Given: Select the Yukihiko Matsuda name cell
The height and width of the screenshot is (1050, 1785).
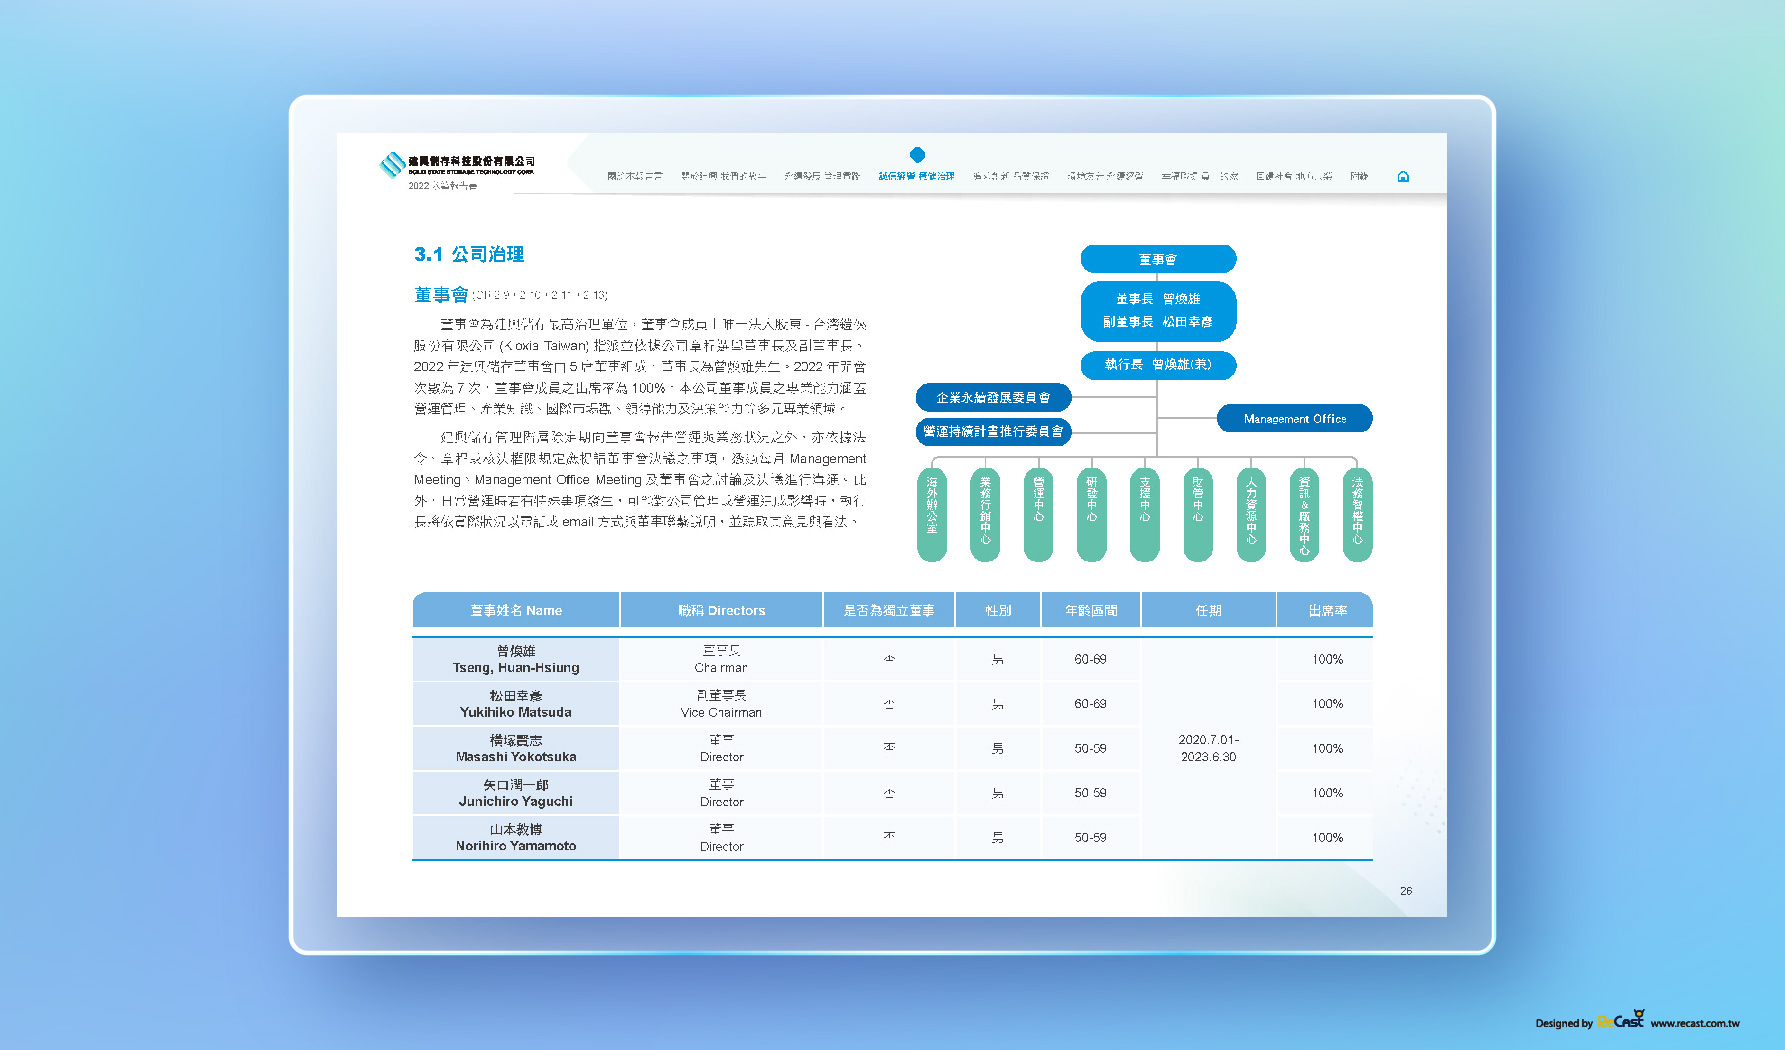Looking at the screenshot, I should (x=516, y=704).
